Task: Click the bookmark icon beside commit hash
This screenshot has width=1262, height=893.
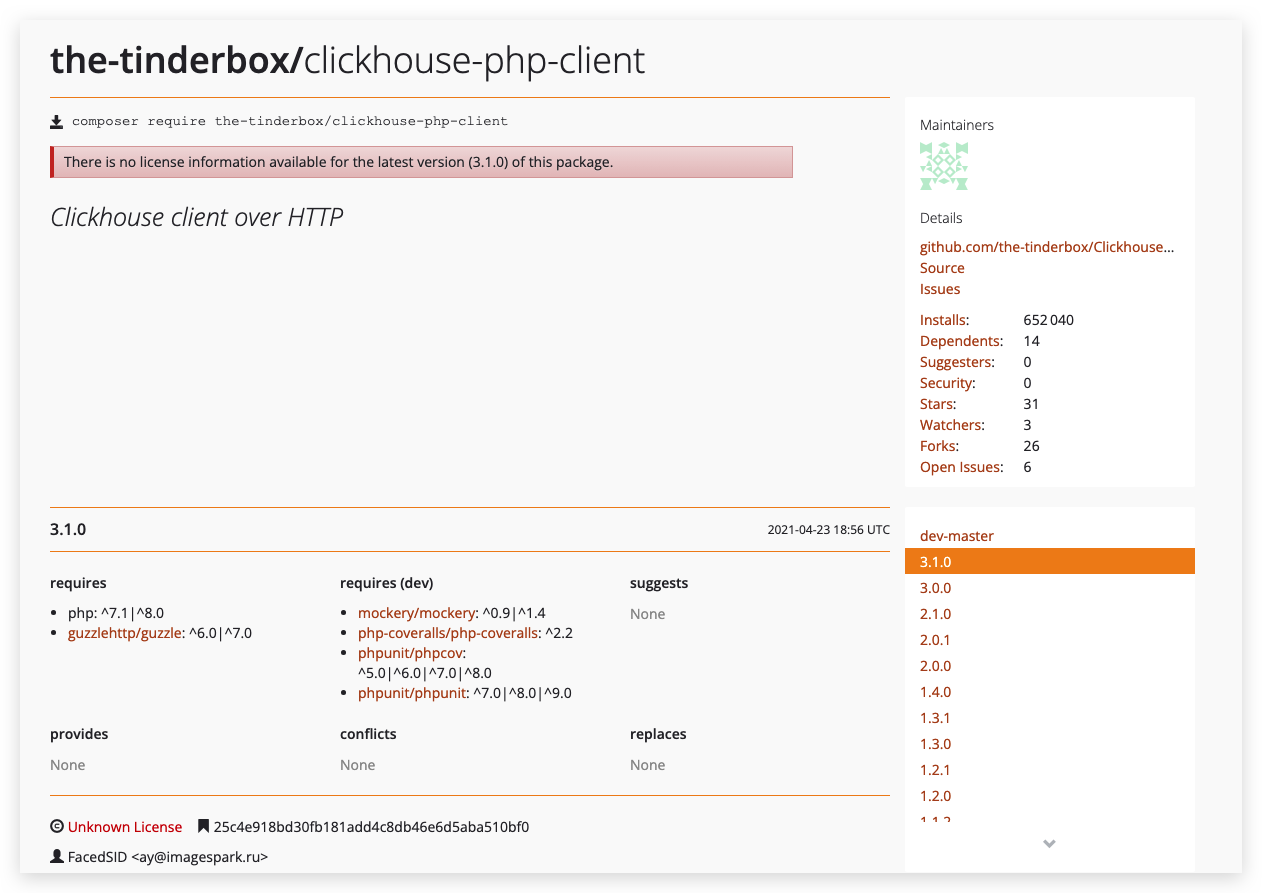Action: (203, 827)
